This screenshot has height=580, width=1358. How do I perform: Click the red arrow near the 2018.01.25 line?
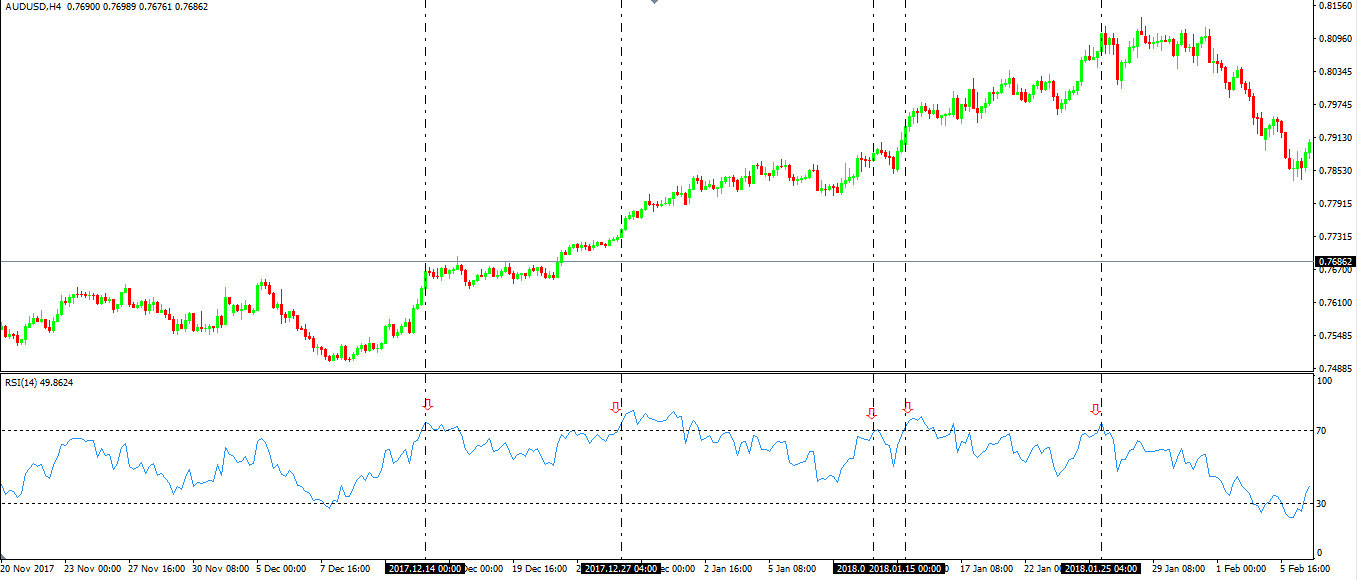coord(1095,409)
